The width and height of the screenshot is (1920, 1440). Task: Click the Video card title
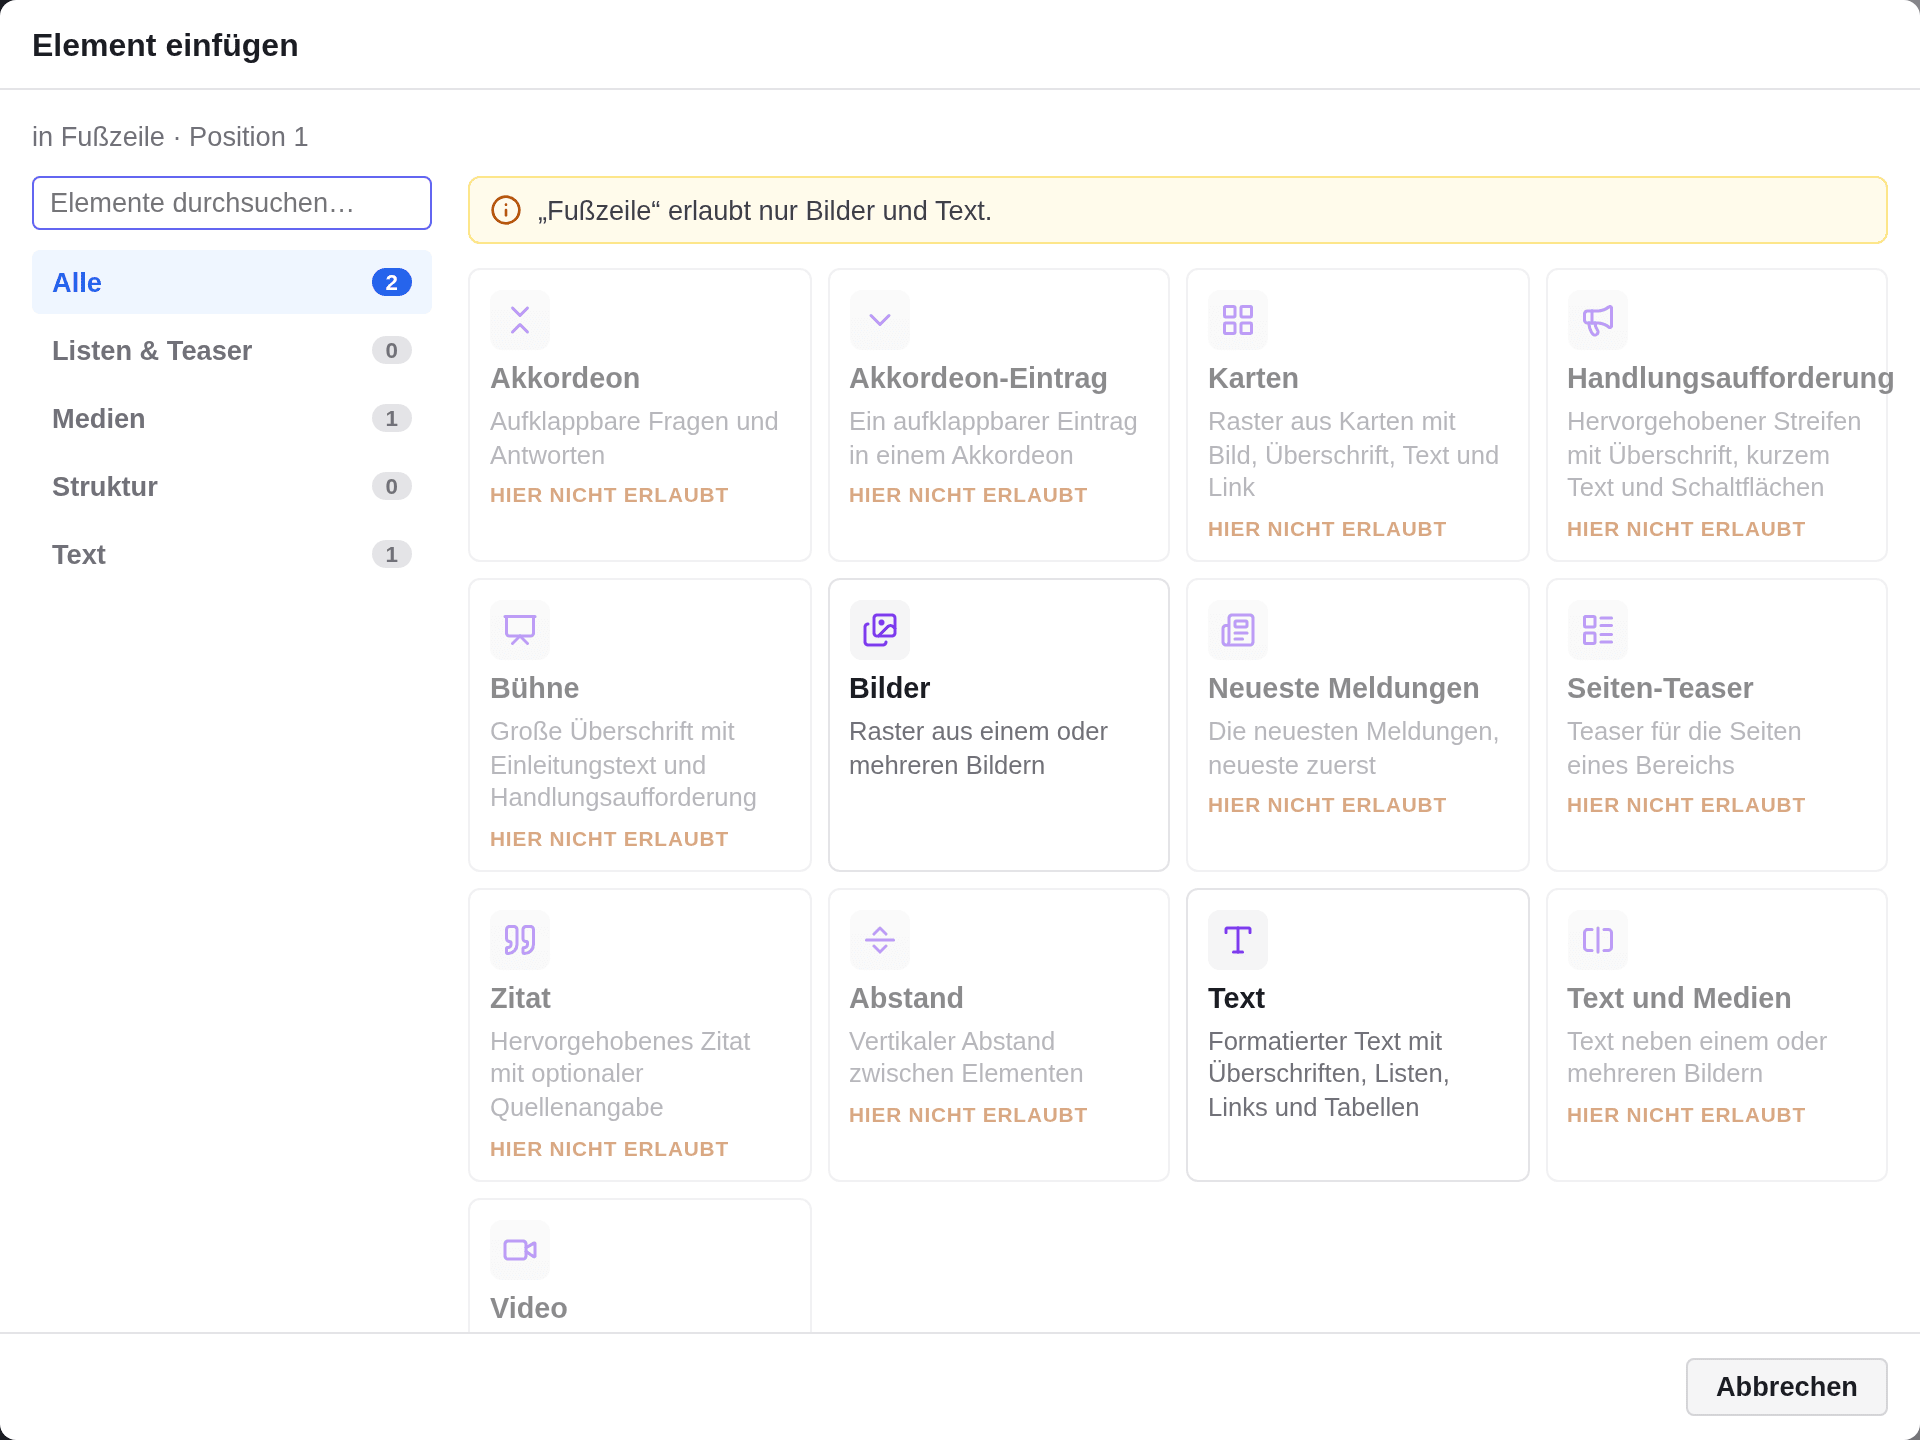[x=528, y=1308]
